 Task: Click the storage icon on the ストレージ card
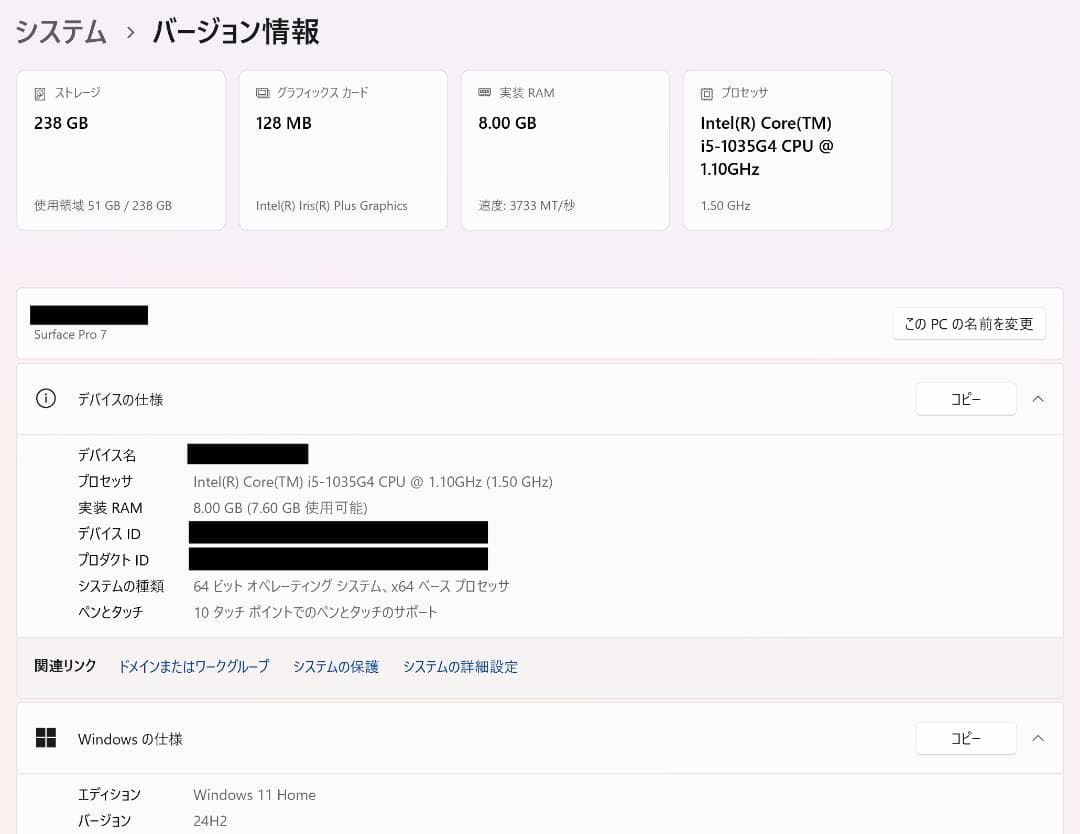(x=39, y=92)
